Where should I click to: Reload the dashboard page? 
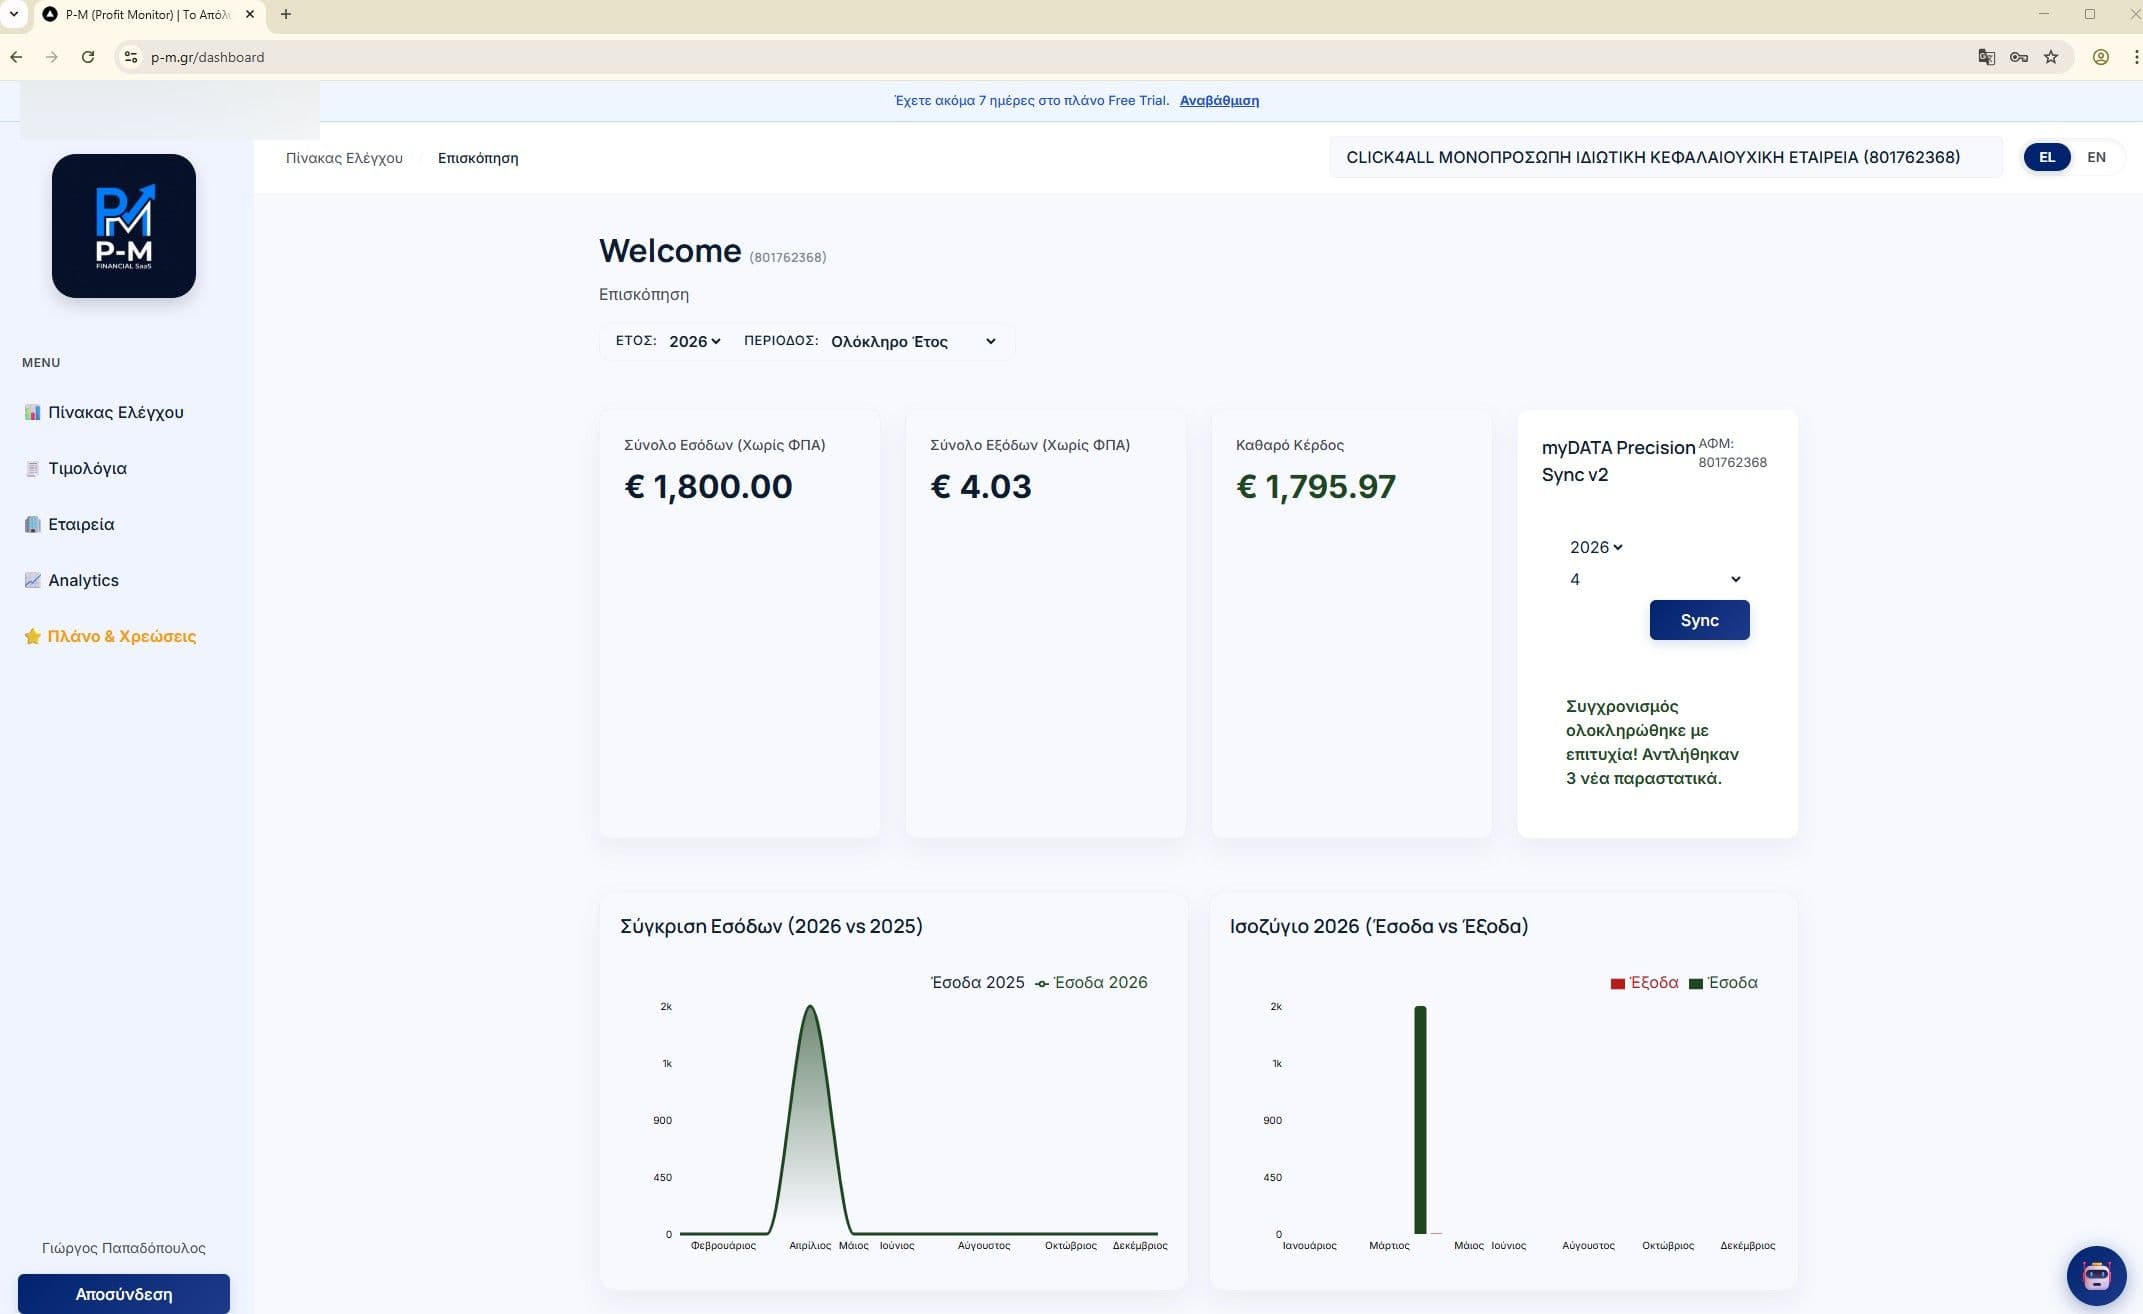(88, 57)
